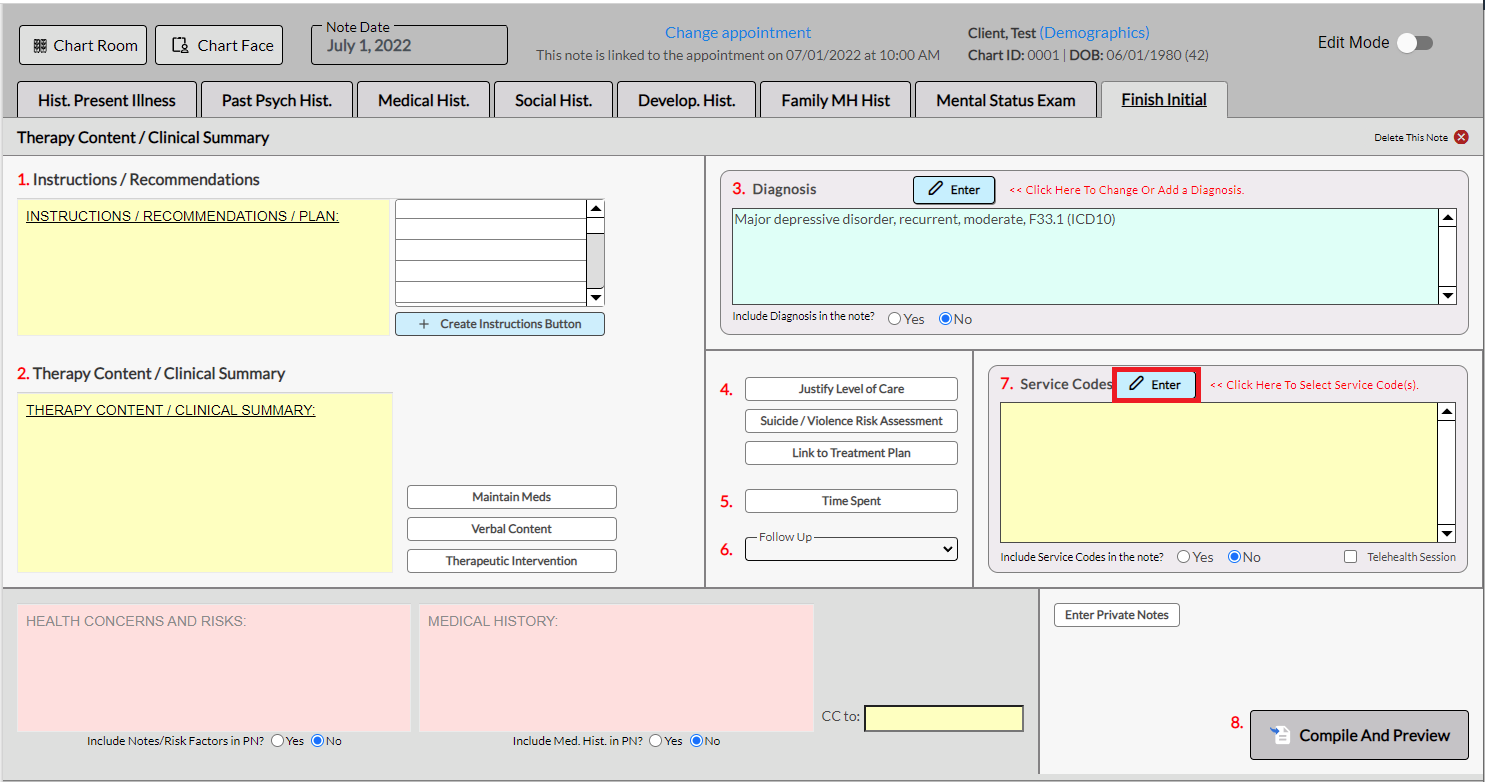Select Yes for Include Diagnosis in note

(x=895, y=319)
